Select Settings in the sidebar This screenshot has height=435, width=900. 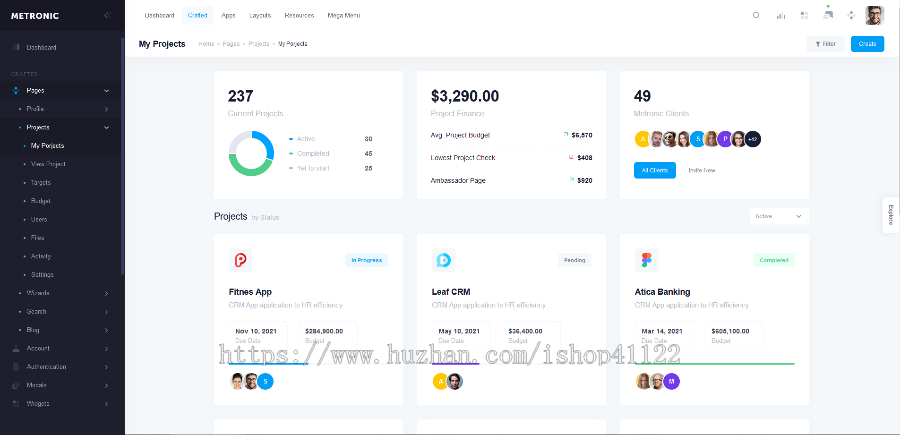pos(42,274)
